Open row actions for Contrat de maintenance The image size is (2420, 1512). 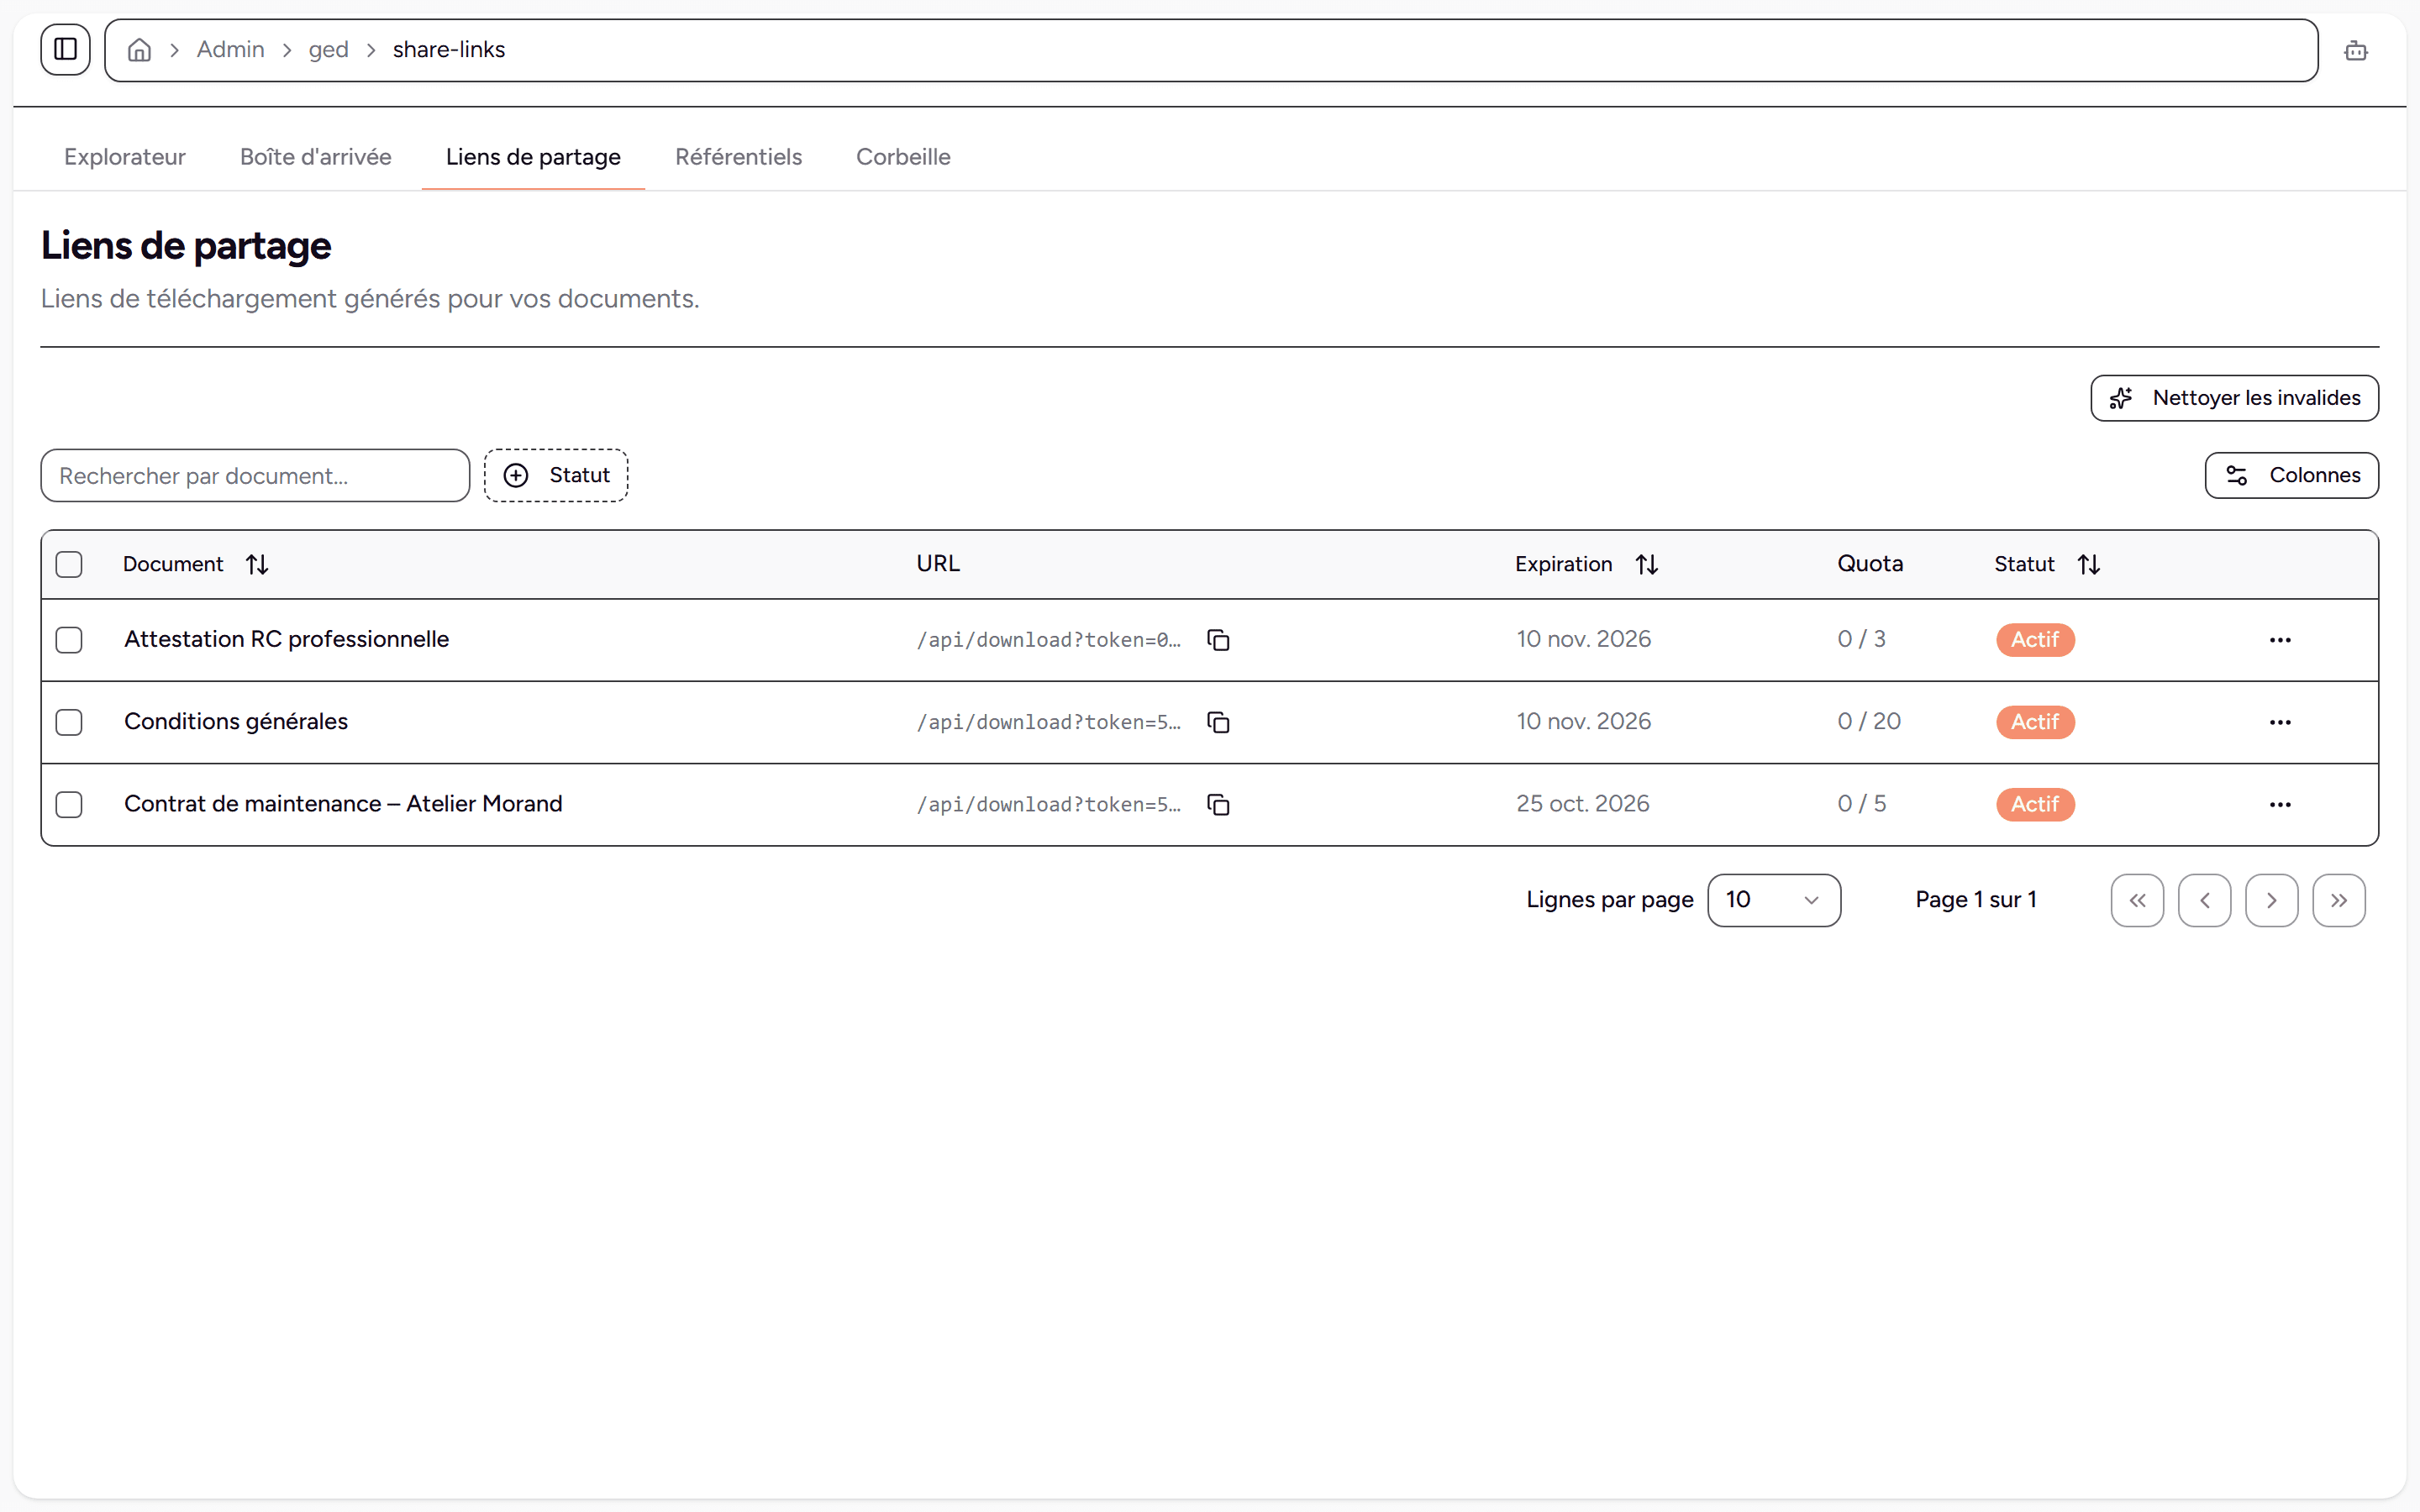pyautogui.click(x=2280, y=805)
